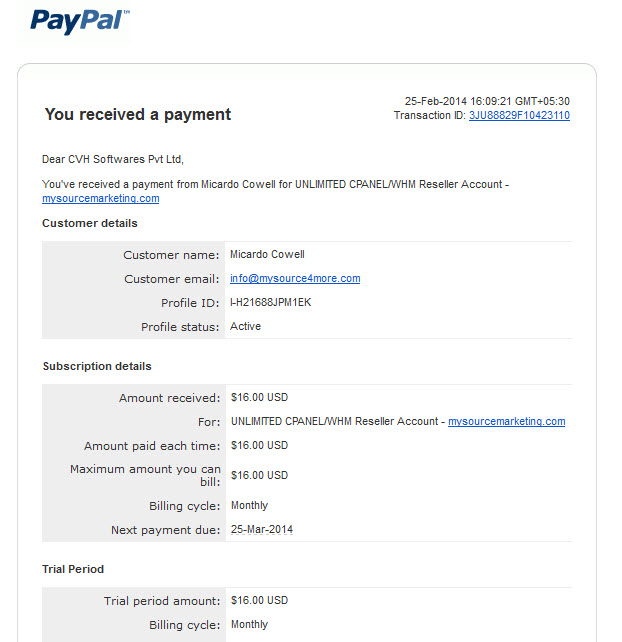Open transaction ID 3JU88829F10423110 link
The width and height of the screenshot is (622, 642).
point(519,115)
